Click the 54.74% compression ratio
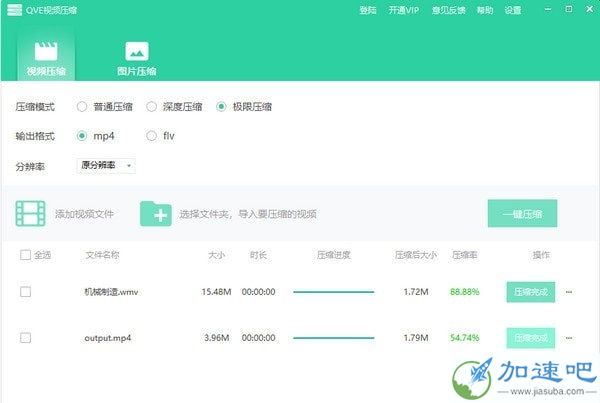Image resolution: width=600 pixels, height=403 pixels. 465,338
